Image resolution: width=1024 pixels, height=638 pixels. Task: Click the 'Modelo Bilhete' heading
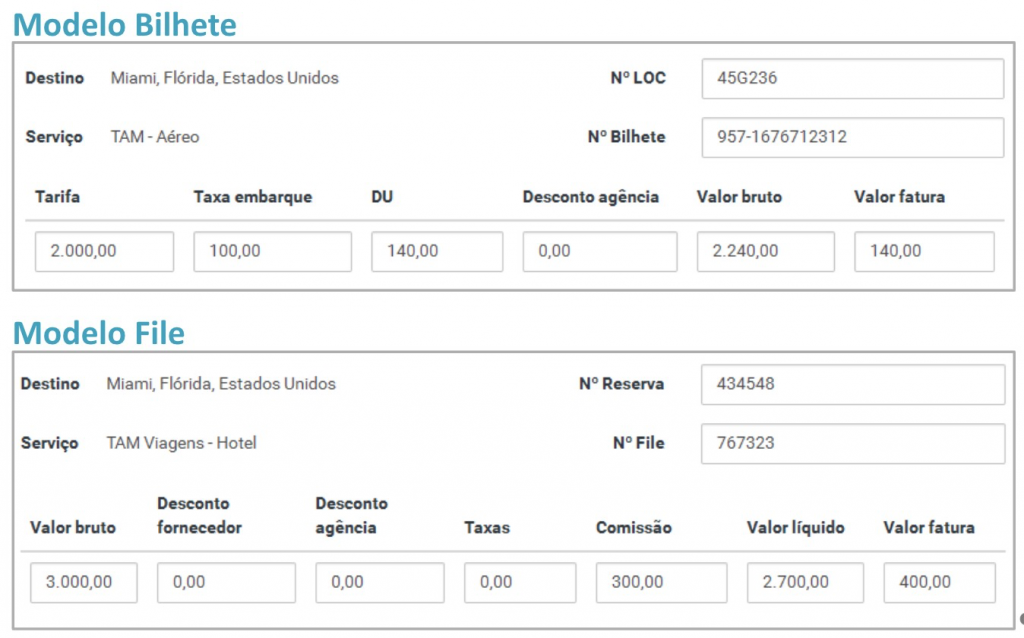coord(125,25)
